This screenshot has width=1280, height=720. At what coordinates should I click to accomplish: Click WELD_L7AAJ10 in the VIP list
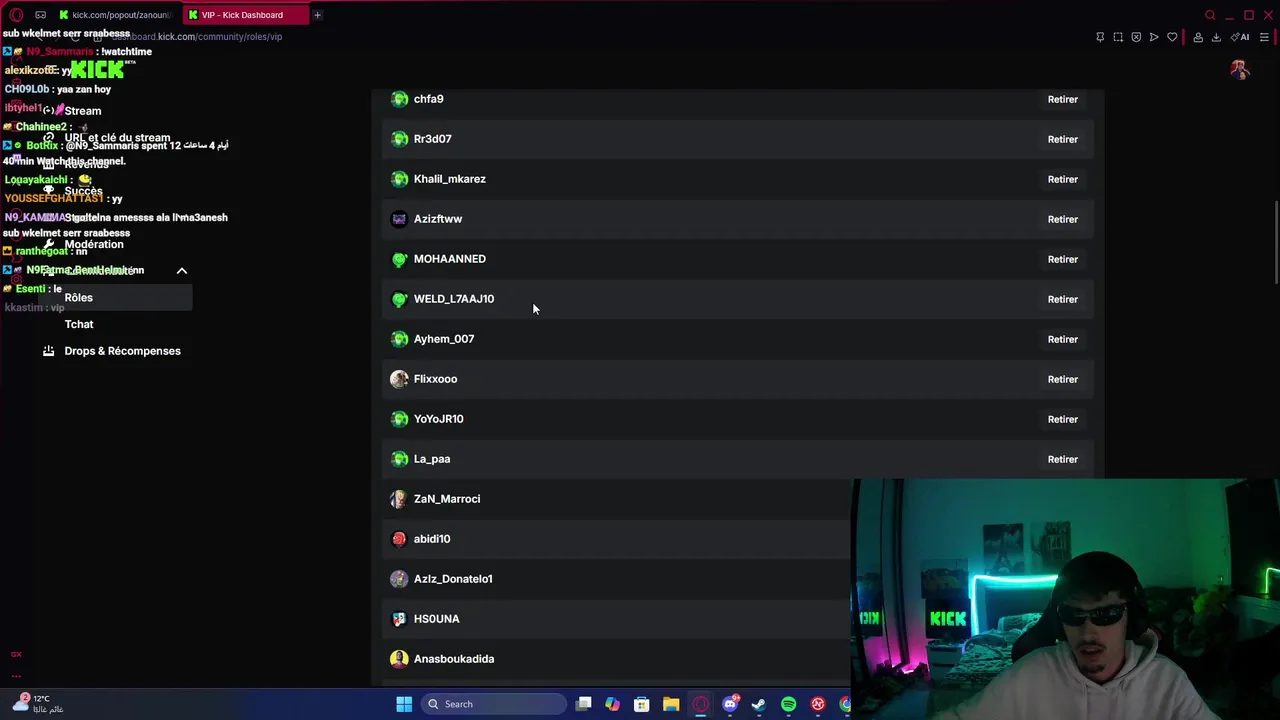tap(453, 299)
